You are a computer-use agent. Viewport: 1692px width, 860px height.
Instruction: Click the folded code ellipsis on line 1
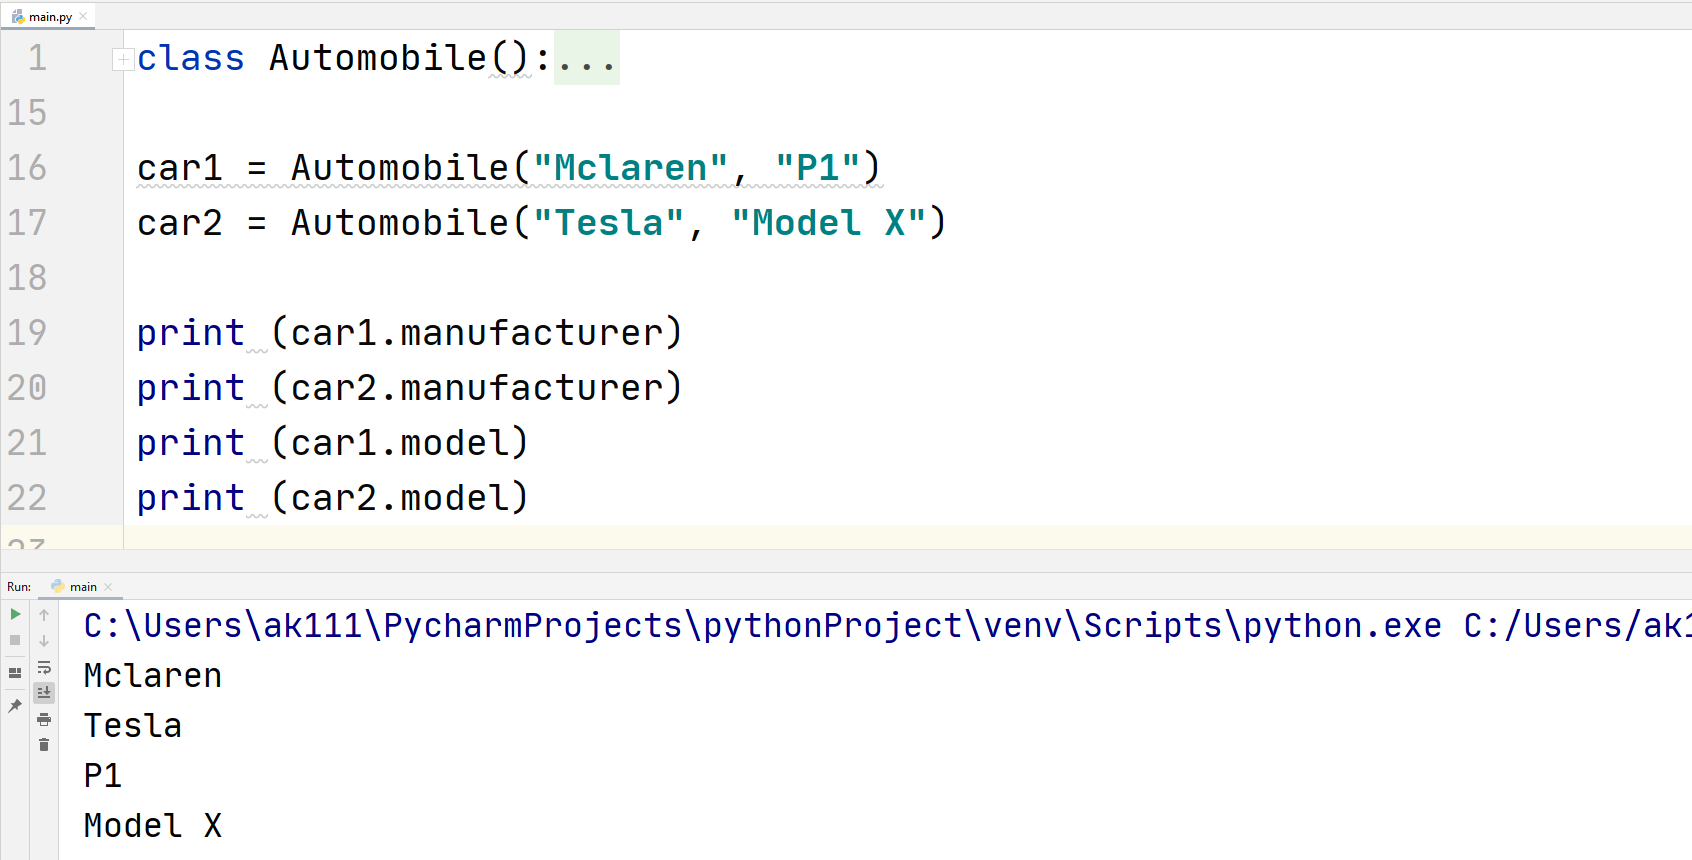point(586,58)
